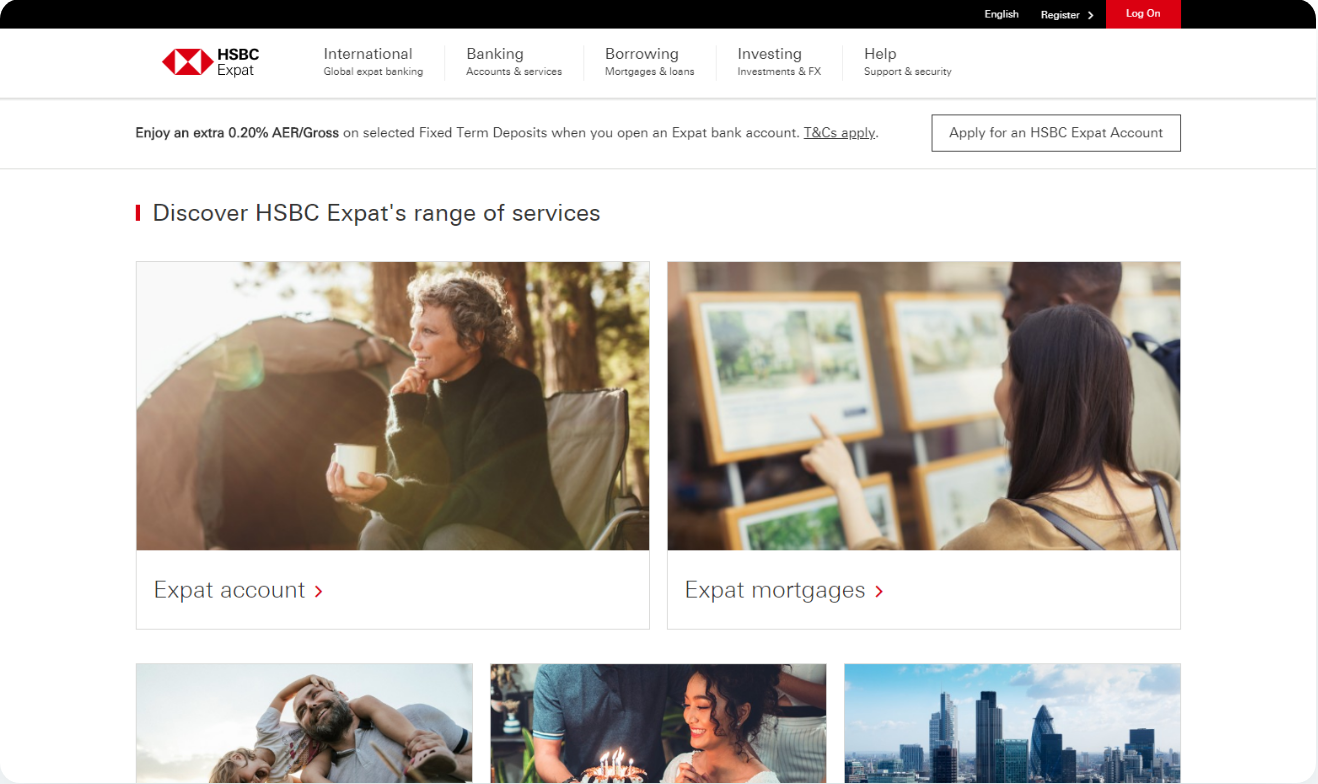1318x784 pixels.
Task: Click the Register link
Action: pyautogui.click(x=1060, y=15)
